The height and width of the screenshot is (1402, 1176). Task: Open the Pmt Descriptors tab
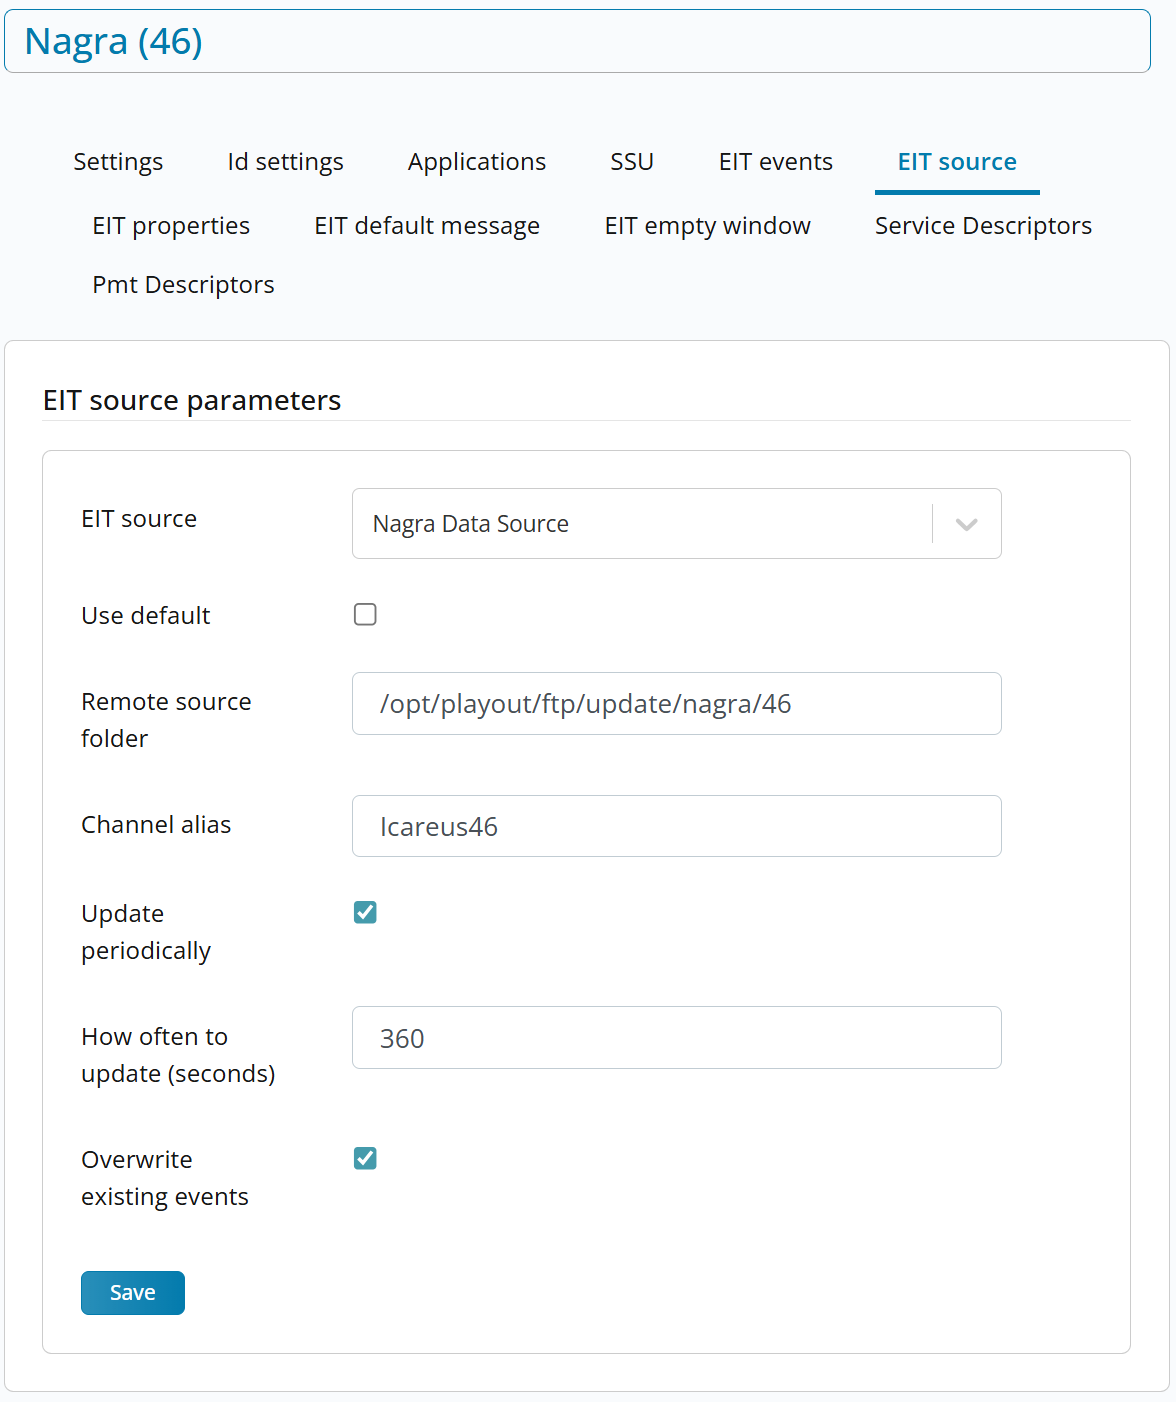click(x=183, y=285)
